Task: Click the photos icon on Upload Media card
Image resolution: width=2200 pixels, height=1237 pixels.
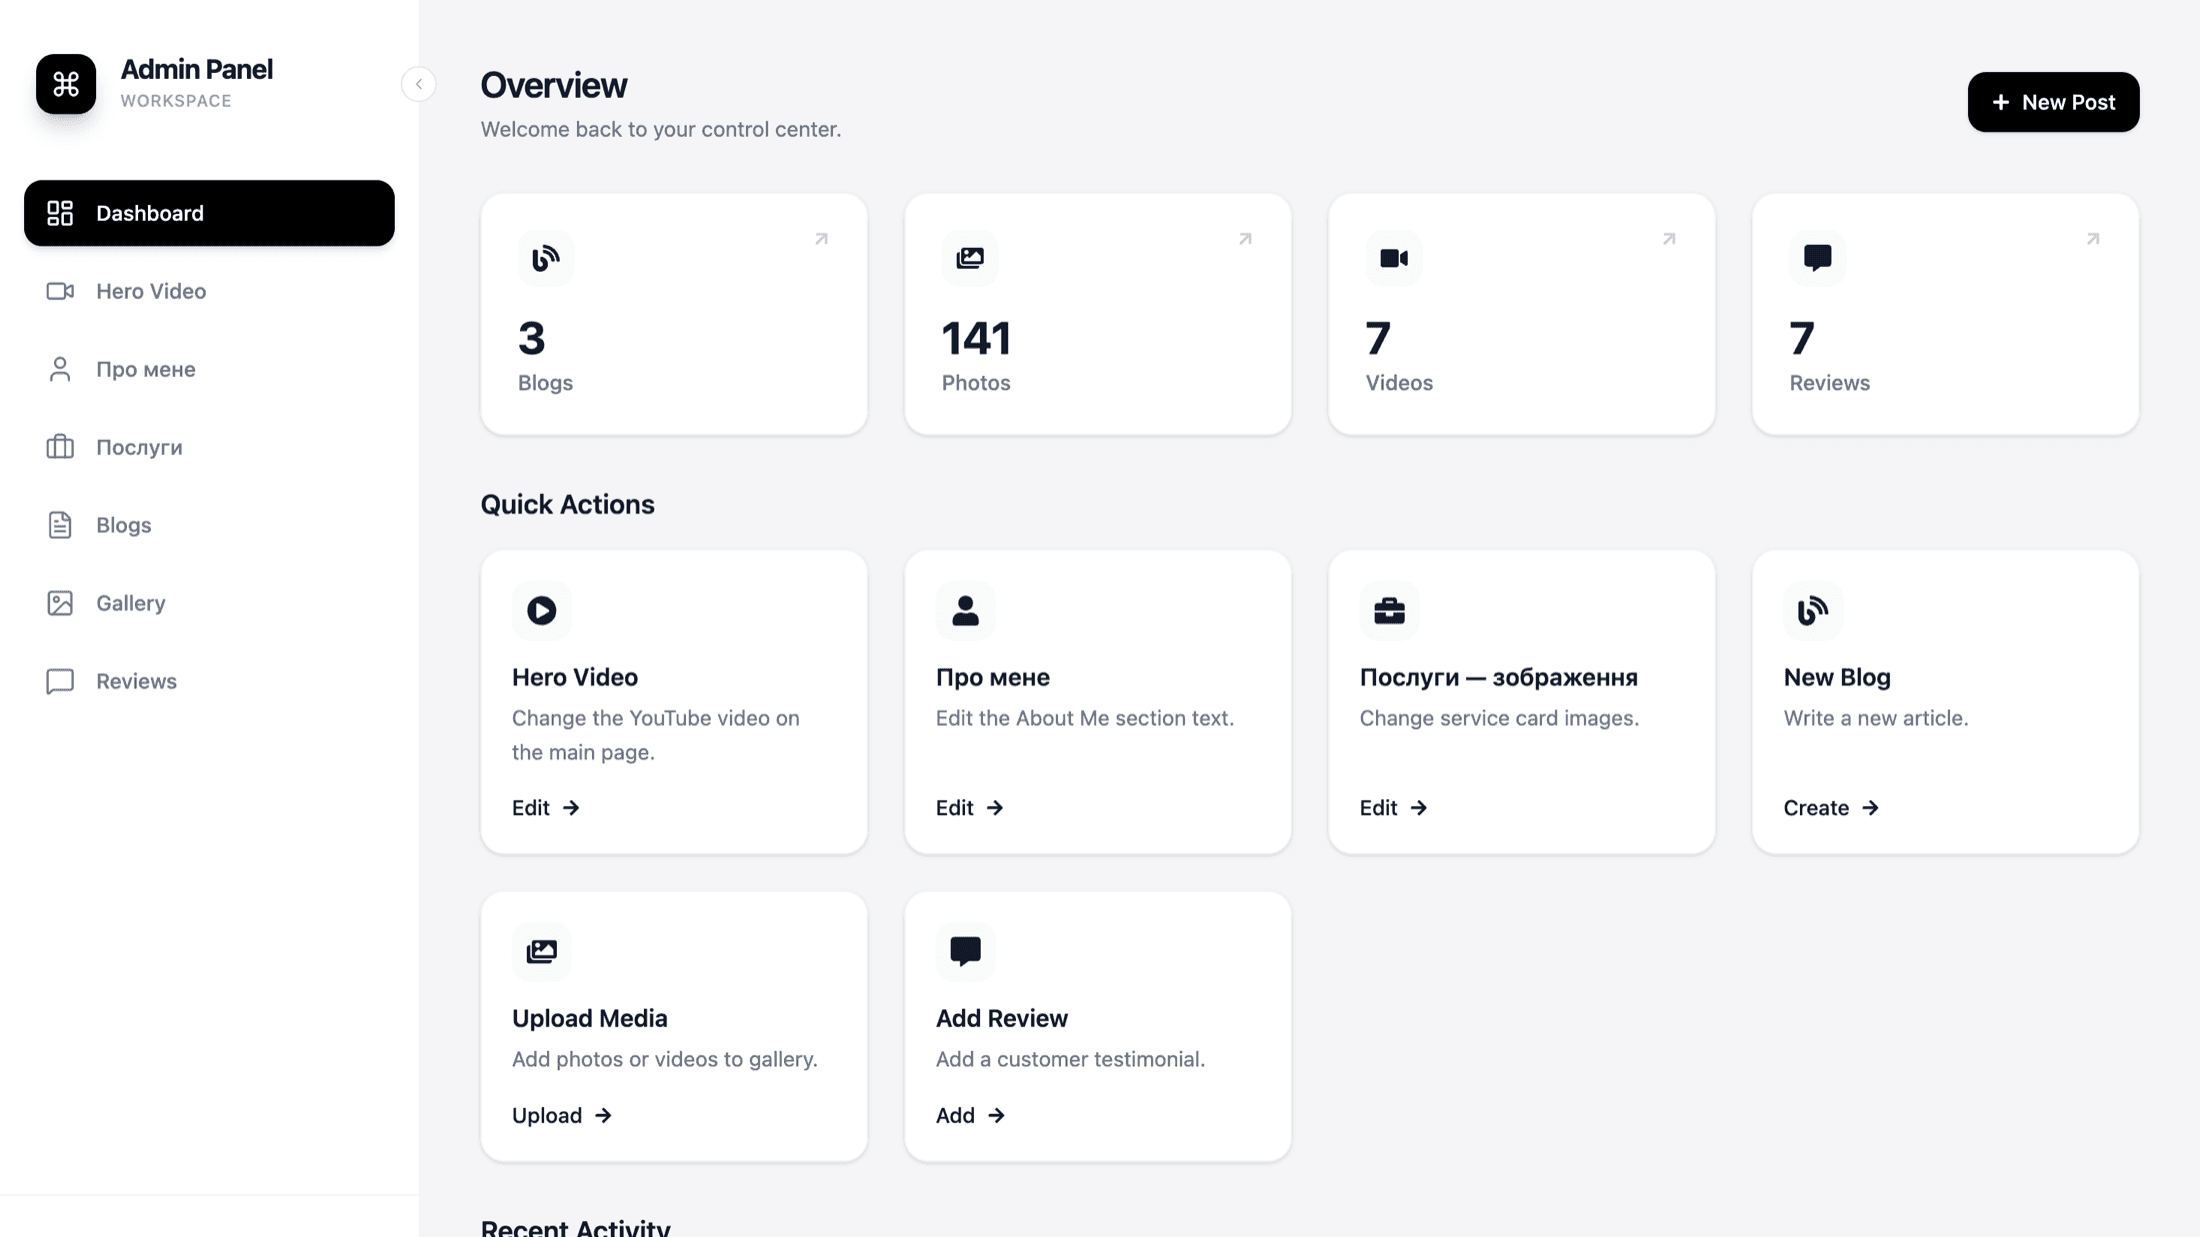Action: pyautogui.click(x=541, y=951)
